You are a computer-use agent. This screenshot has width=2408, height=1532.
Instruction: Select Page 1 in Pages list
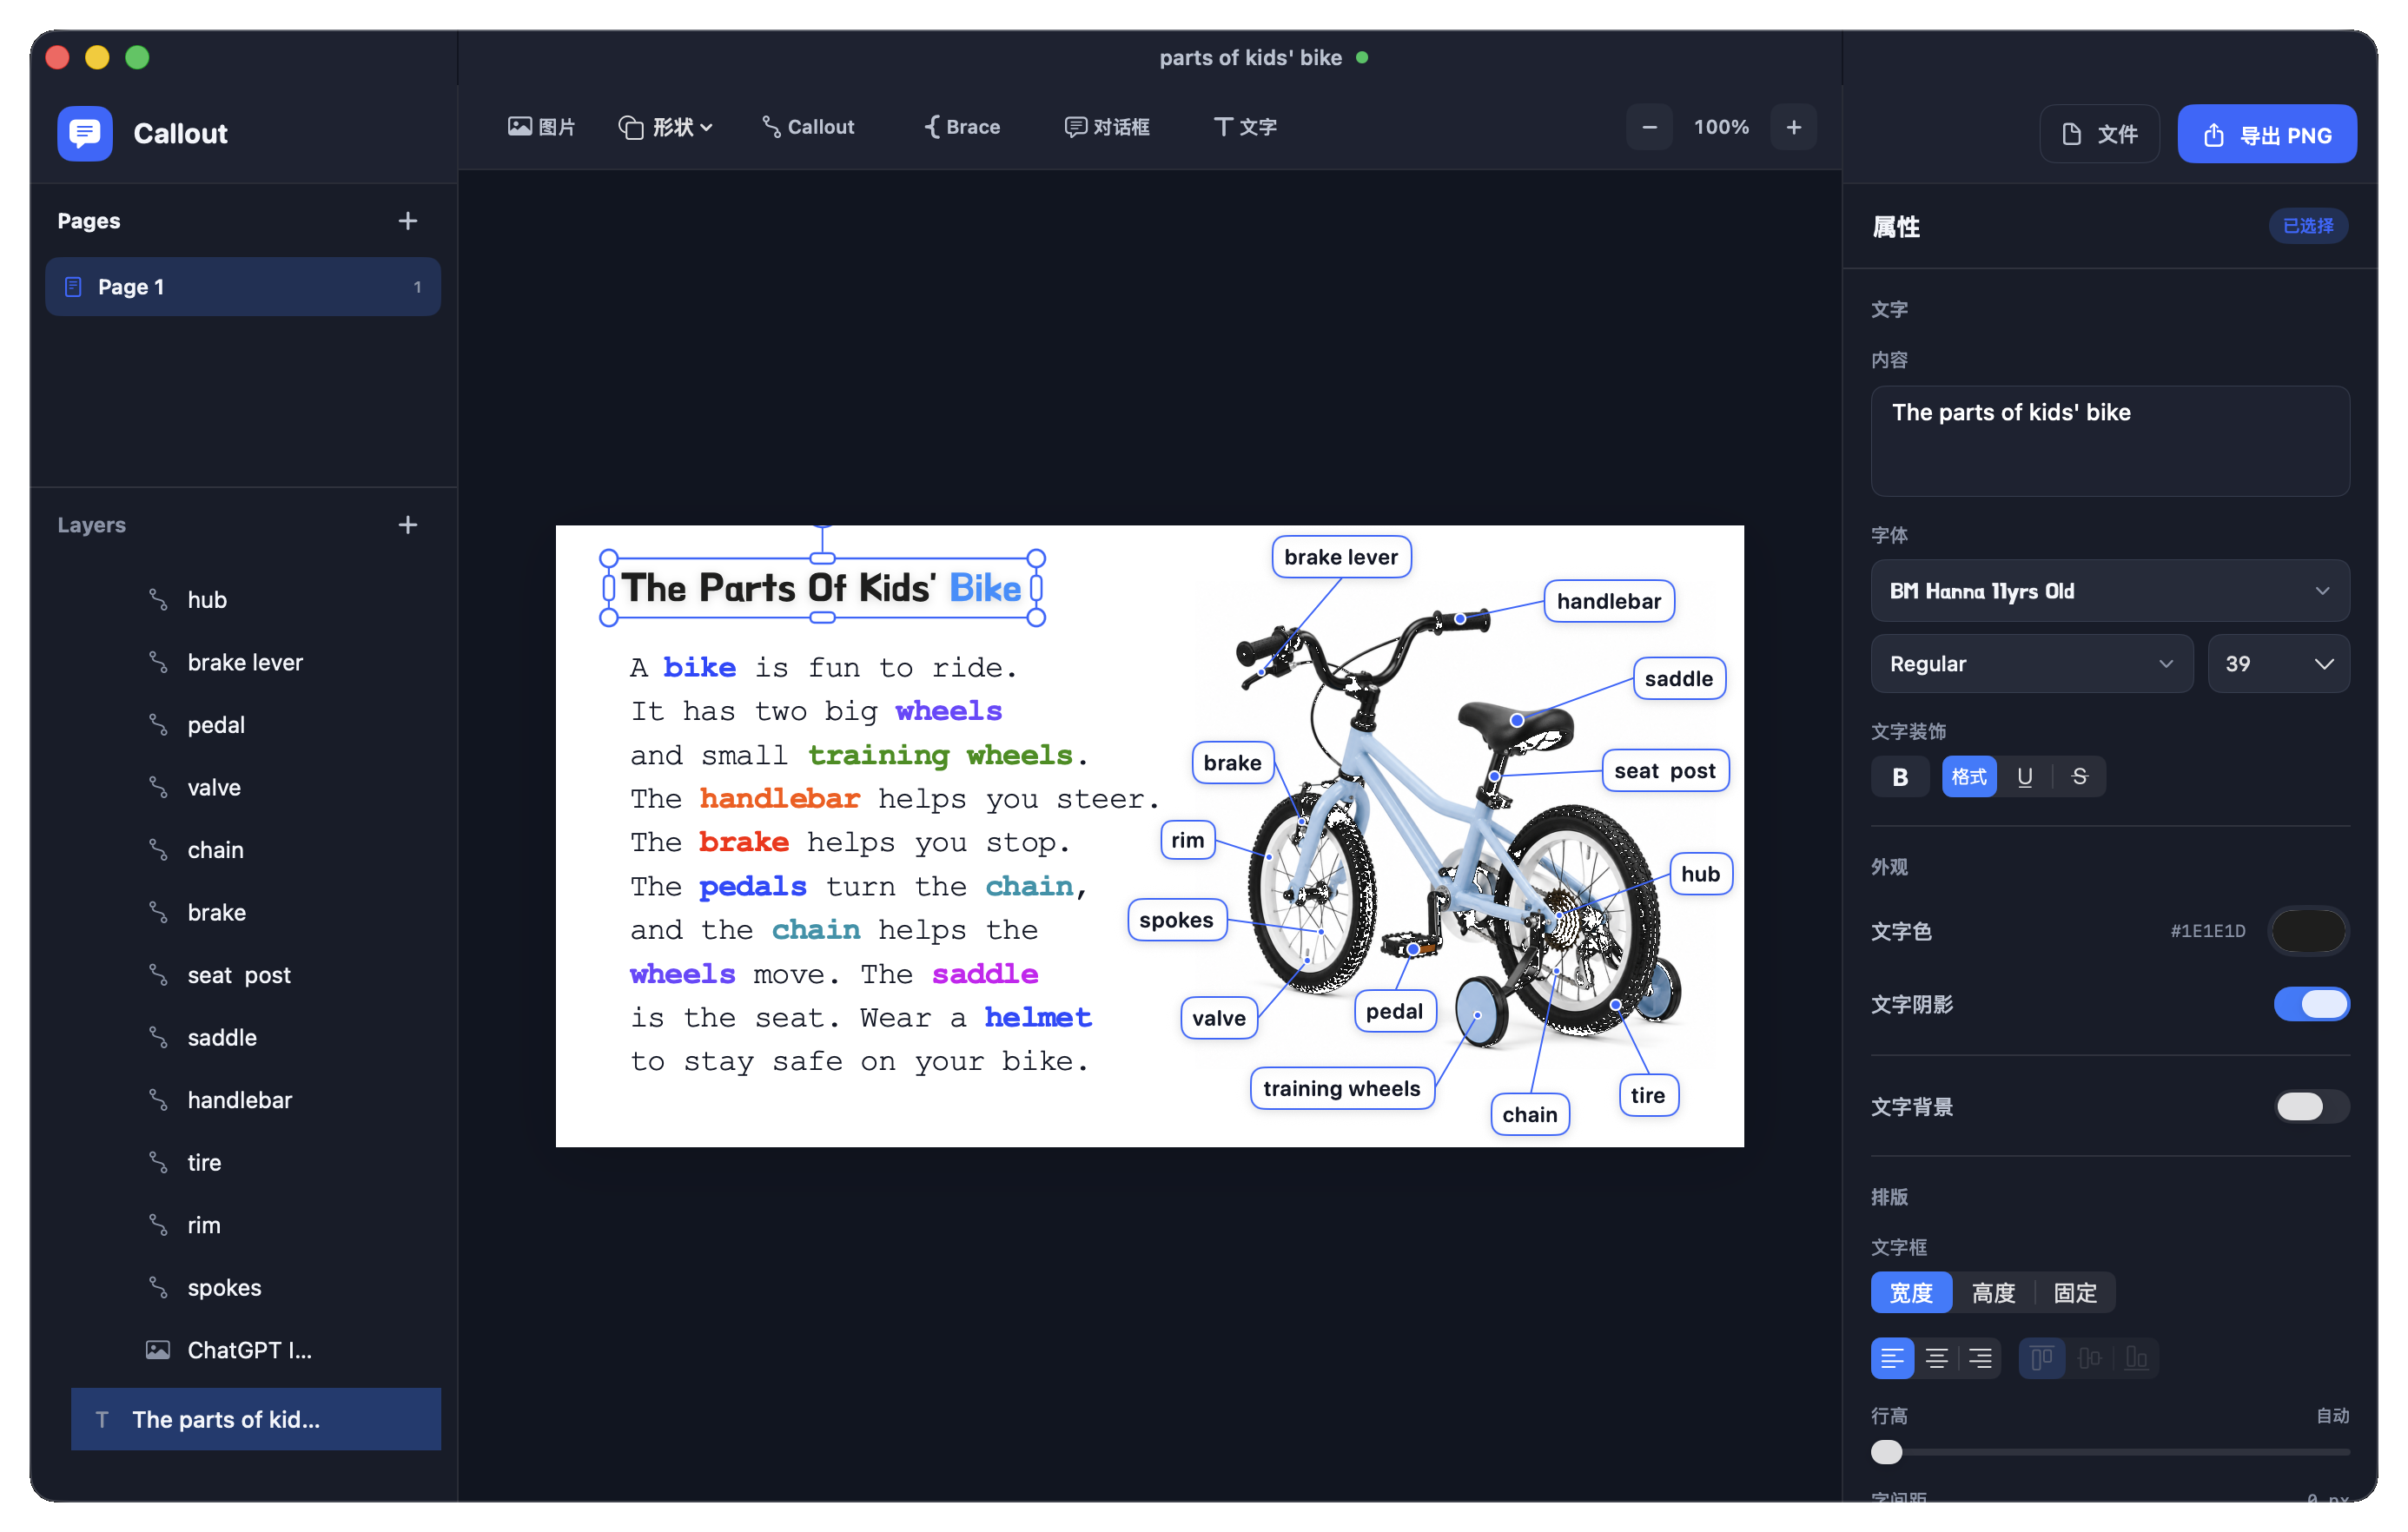click(x=243, y=287)
